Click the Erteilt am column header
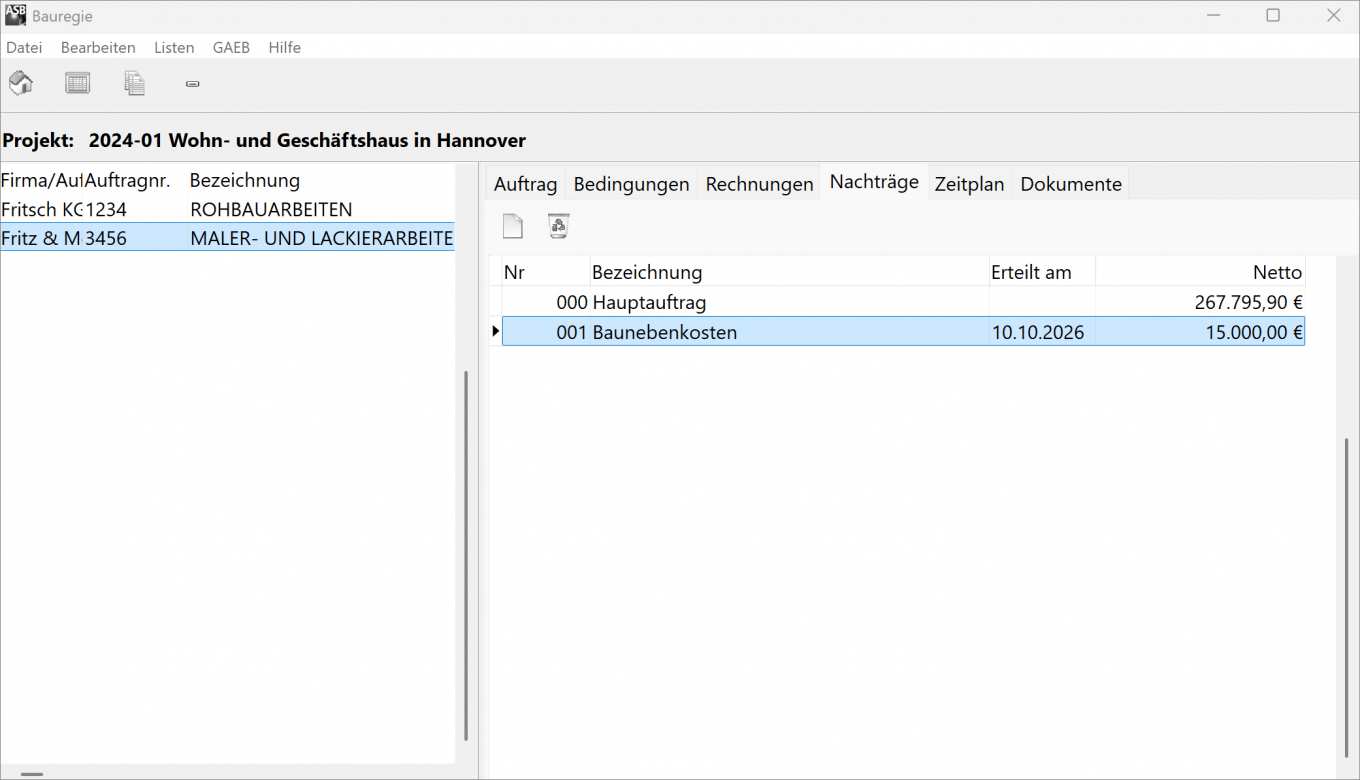Viewport: 1360px width, 780px height. pyautogui.click(x=1040, y=272)
